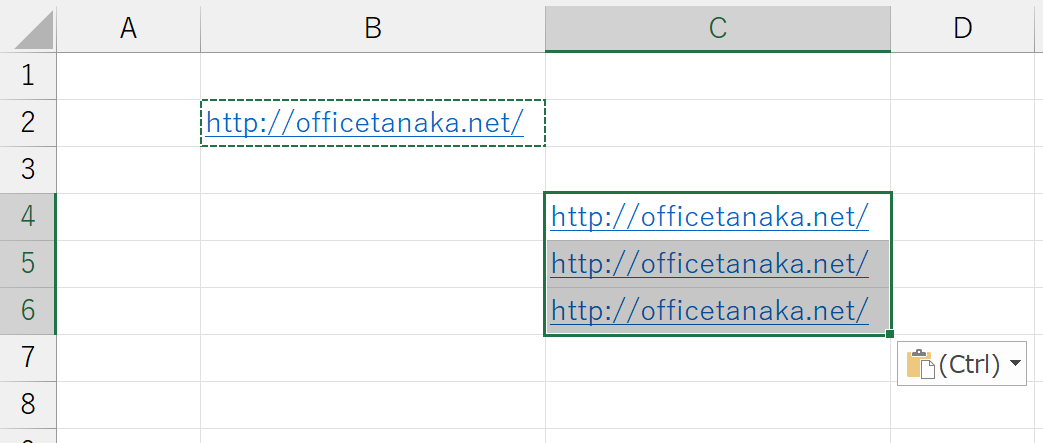Select column D header

(962, 28)
